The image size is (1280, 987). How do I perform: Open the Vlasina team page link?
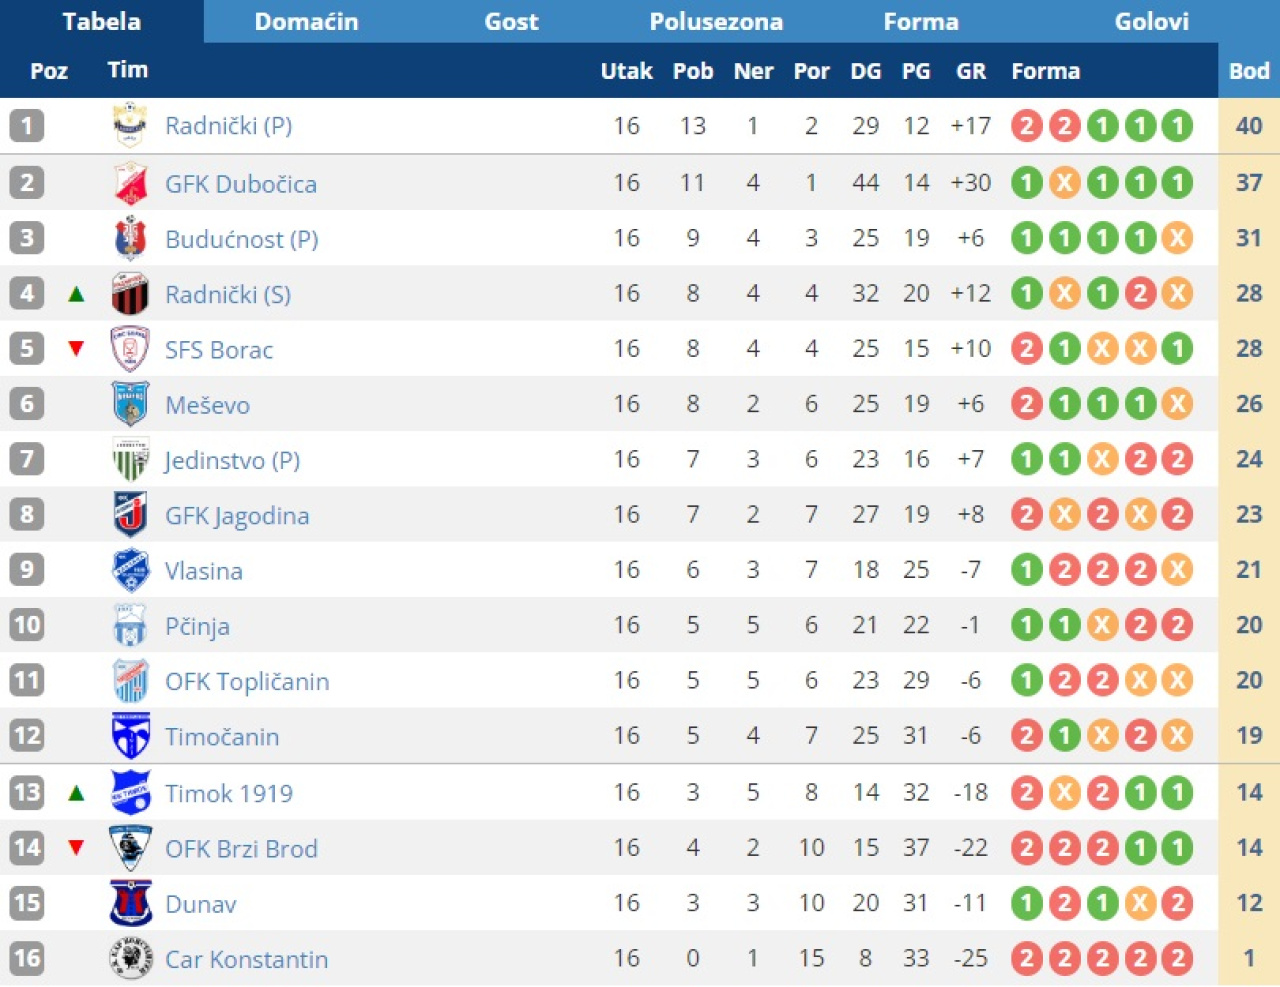204,571
